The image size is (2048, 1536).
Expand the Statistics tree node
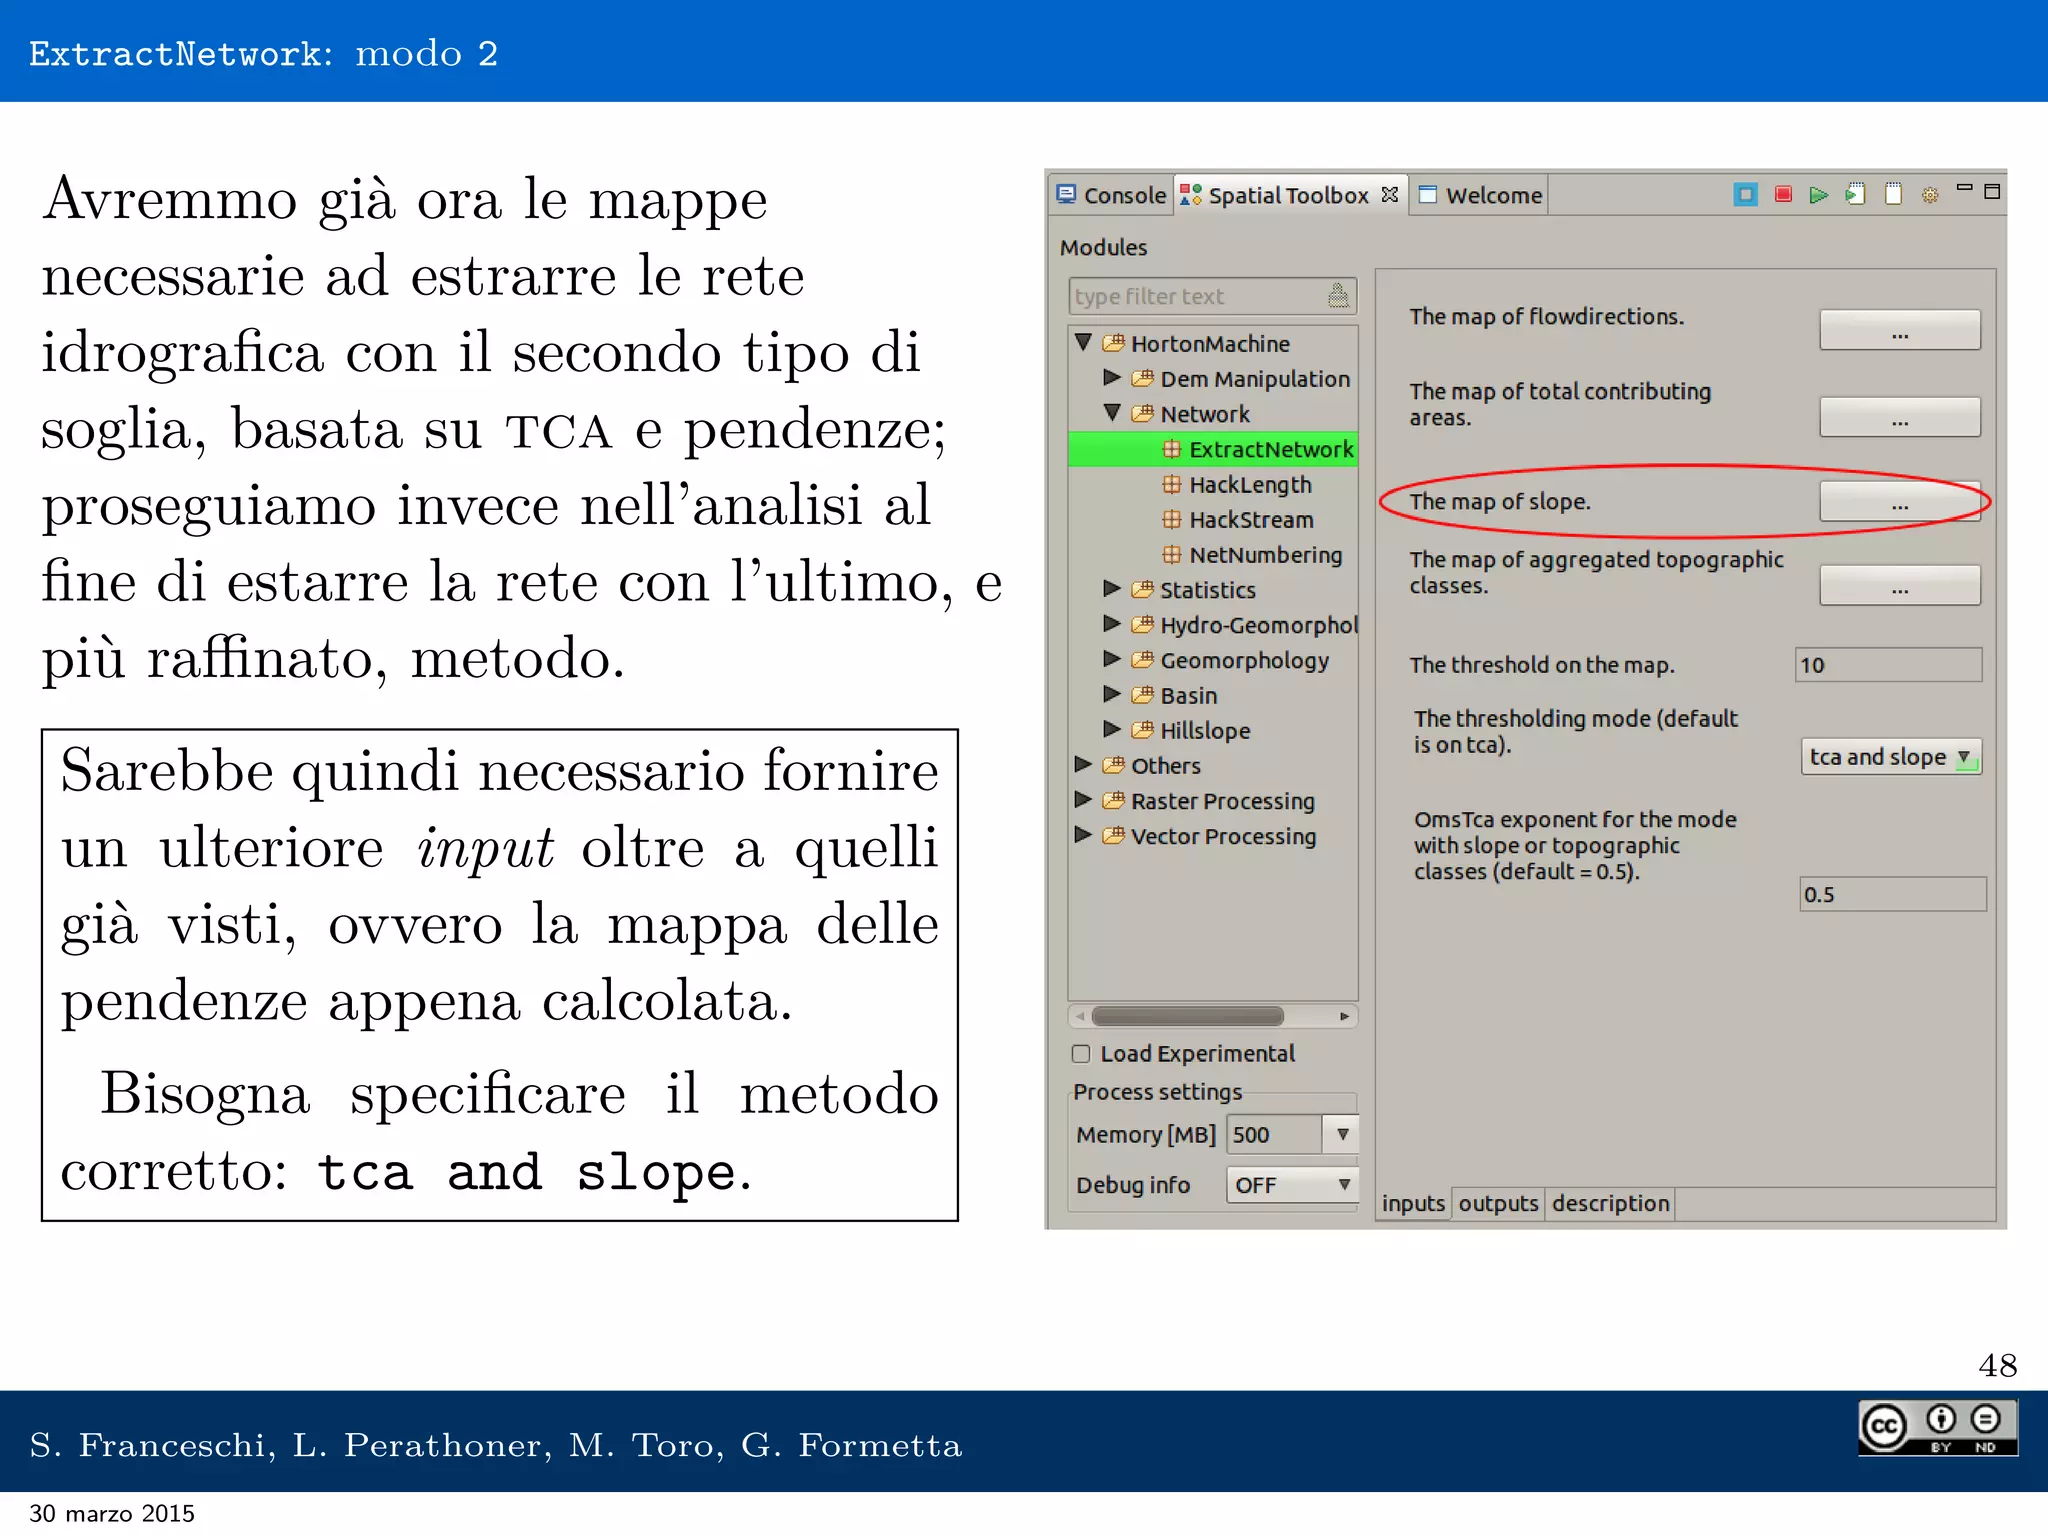click(1111, 588)
